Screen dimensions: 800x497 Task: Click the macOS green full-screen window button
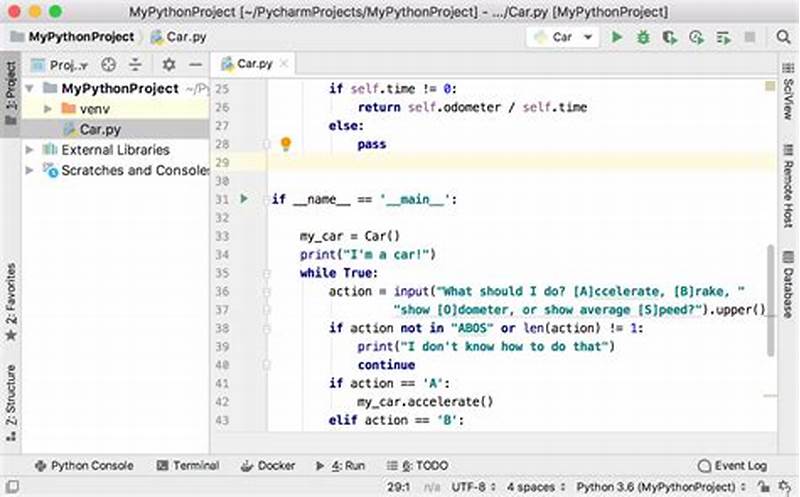(x=56, y=11)
